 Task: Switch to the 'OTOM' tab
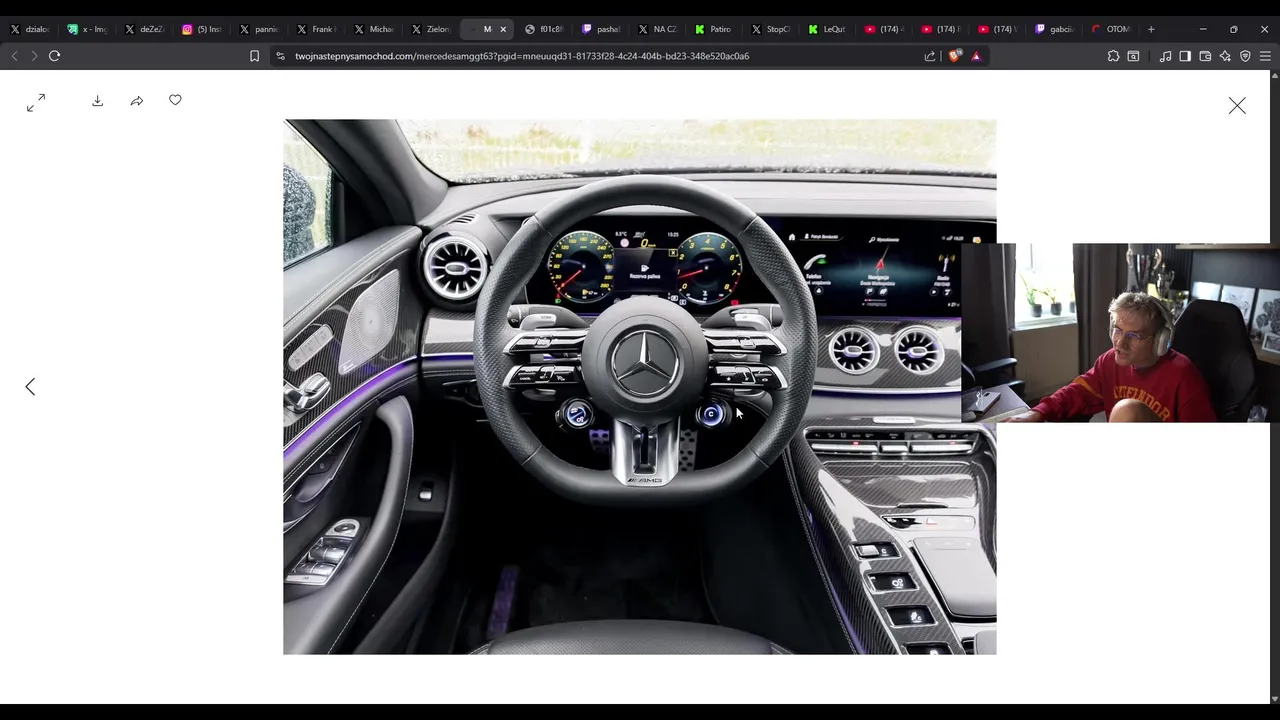pos(1112,29)
